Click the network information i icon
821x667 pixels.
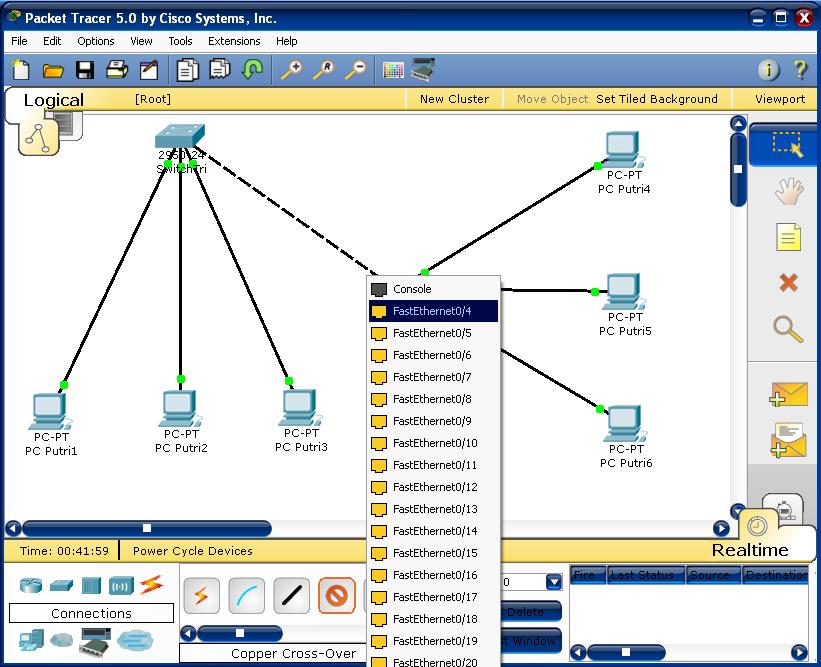point(769,70)
